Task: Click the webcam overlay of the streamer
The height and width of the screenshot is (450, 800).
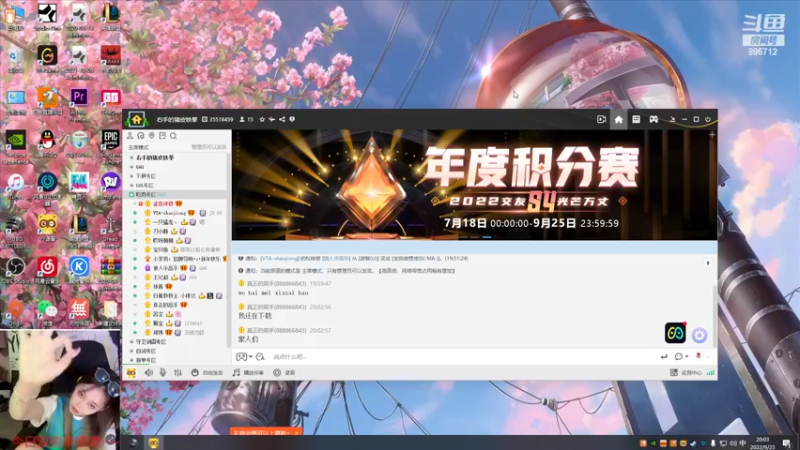Action: point(60,390)
